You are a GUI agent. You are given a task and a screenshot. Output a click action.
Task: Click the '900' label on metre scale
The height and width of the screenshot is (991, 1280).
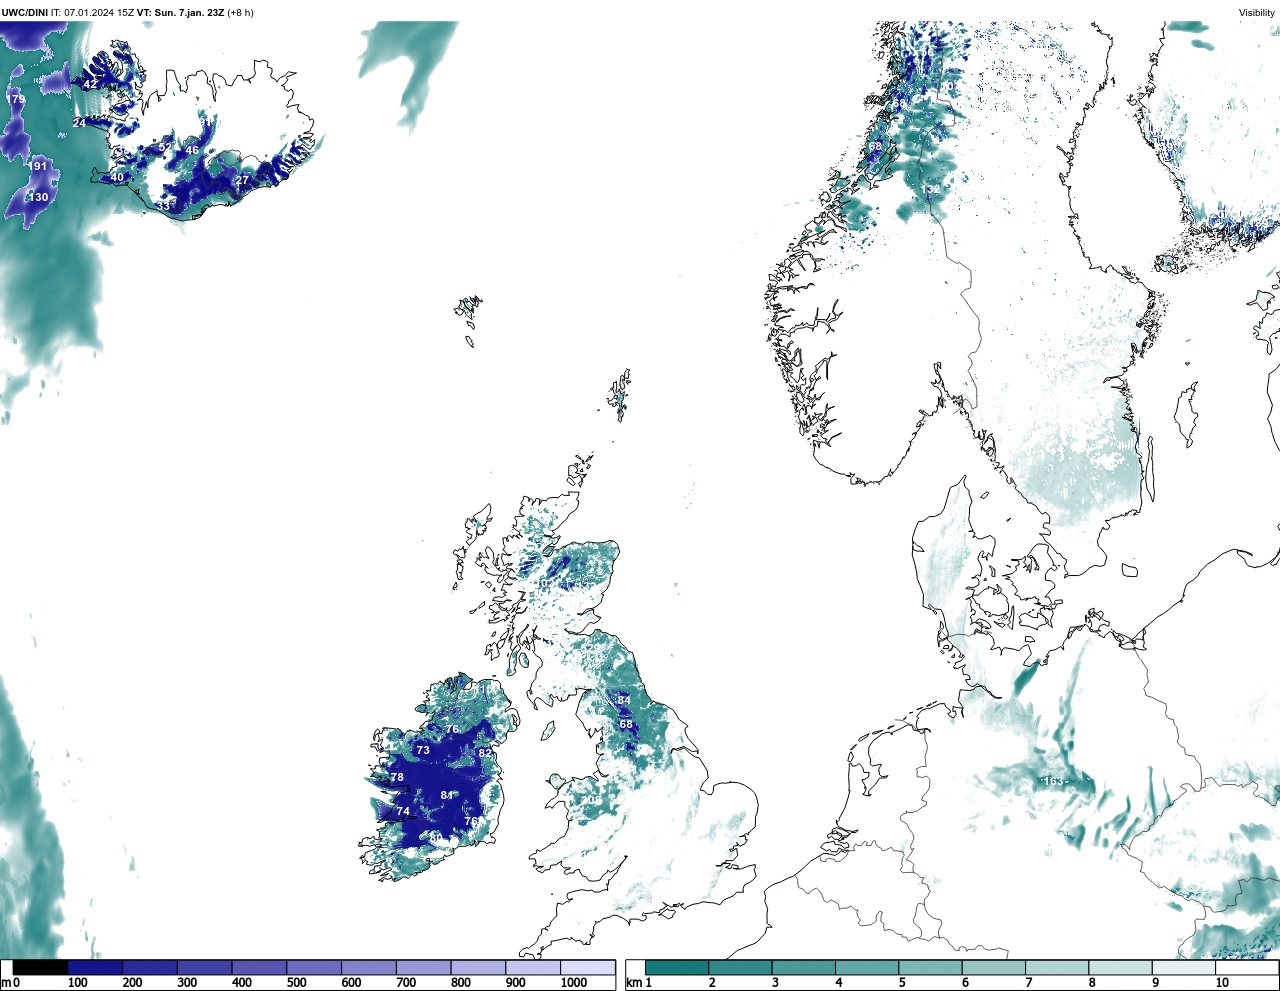pyautogui.click(x=516, y=983)
